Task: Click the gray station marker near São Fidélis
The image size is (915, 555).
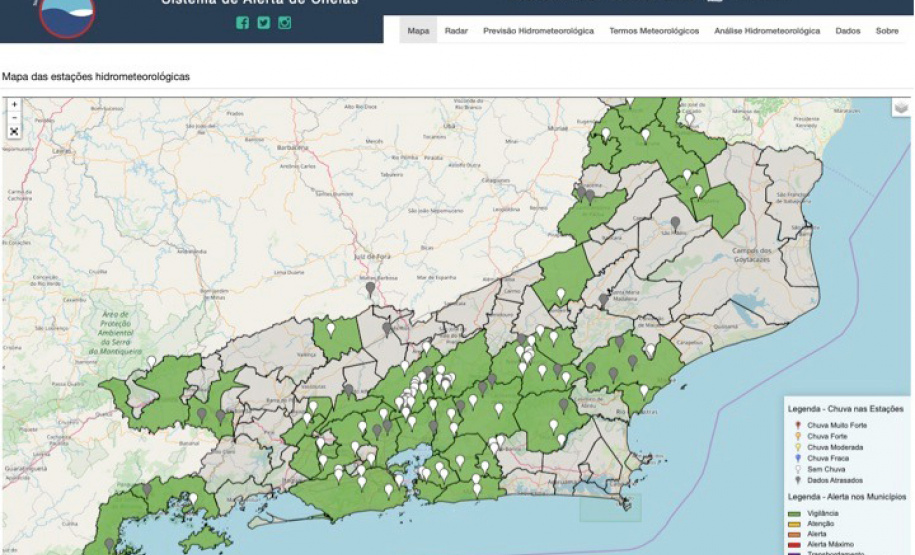Action: (675, 222)
